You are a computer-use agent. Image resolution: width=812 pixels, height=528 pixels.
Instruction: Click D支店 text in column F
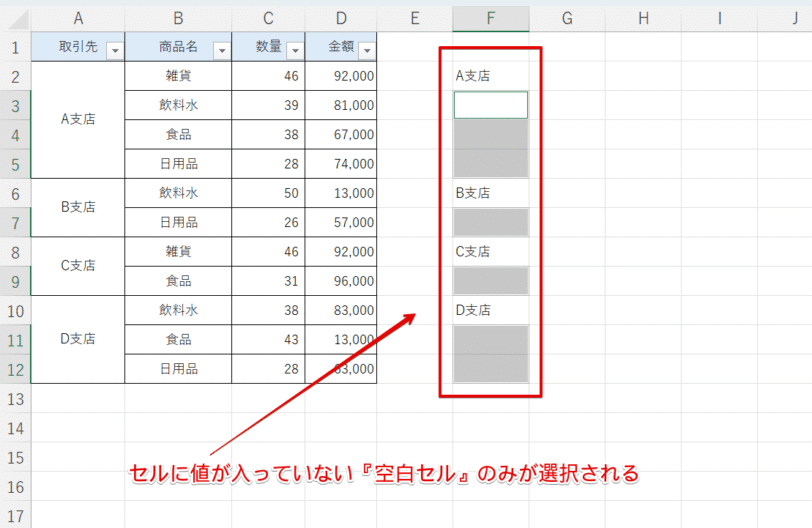473,310
